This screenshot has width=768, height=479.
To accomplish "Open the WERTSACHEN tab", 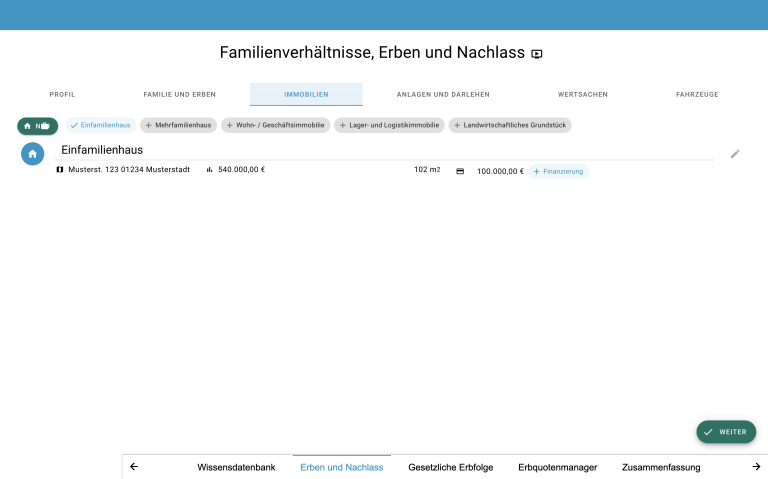I will coord(582,95).
